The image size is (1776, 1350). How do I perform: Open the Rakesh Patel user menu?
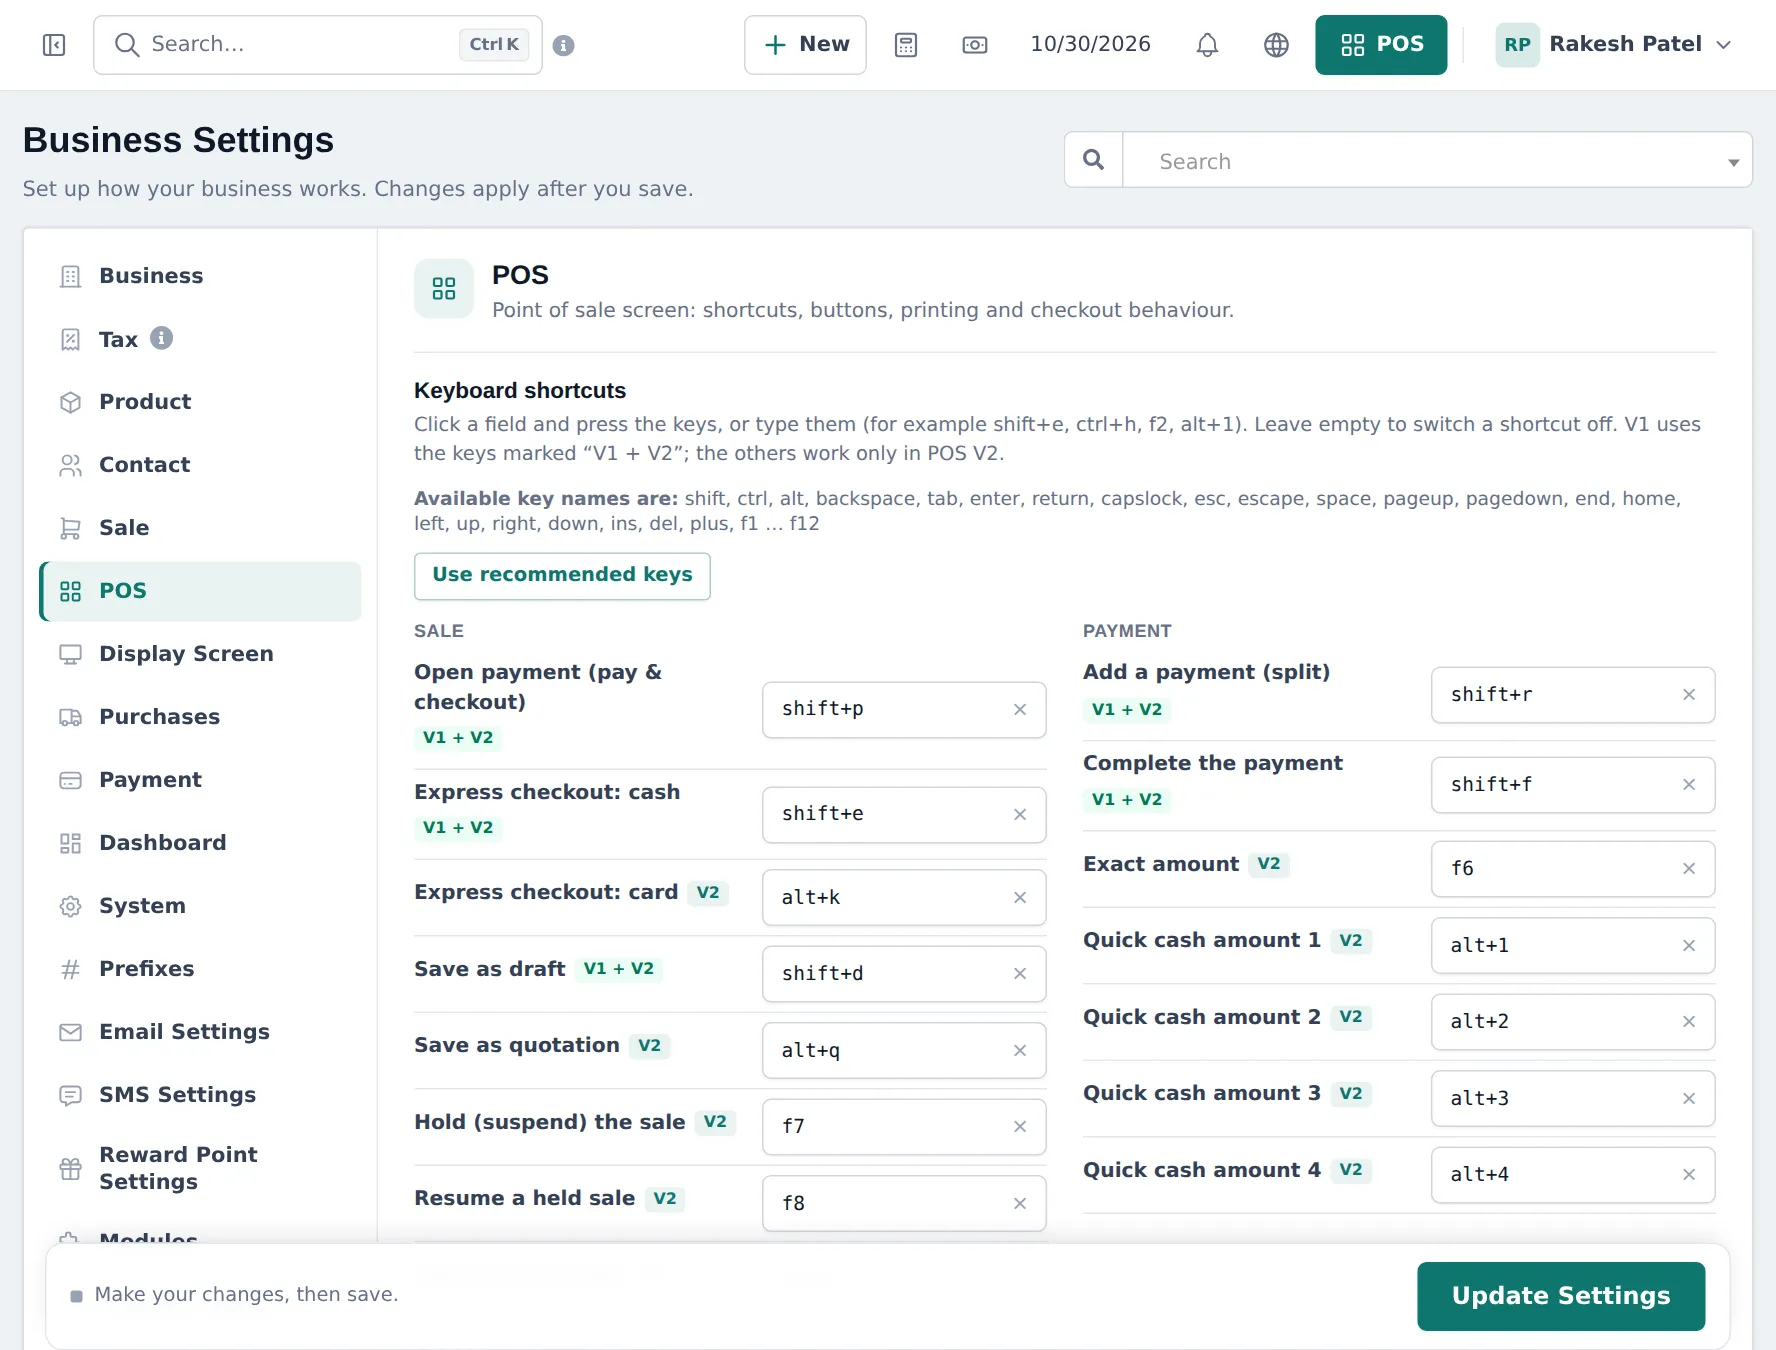click(x=1614, y=45)
